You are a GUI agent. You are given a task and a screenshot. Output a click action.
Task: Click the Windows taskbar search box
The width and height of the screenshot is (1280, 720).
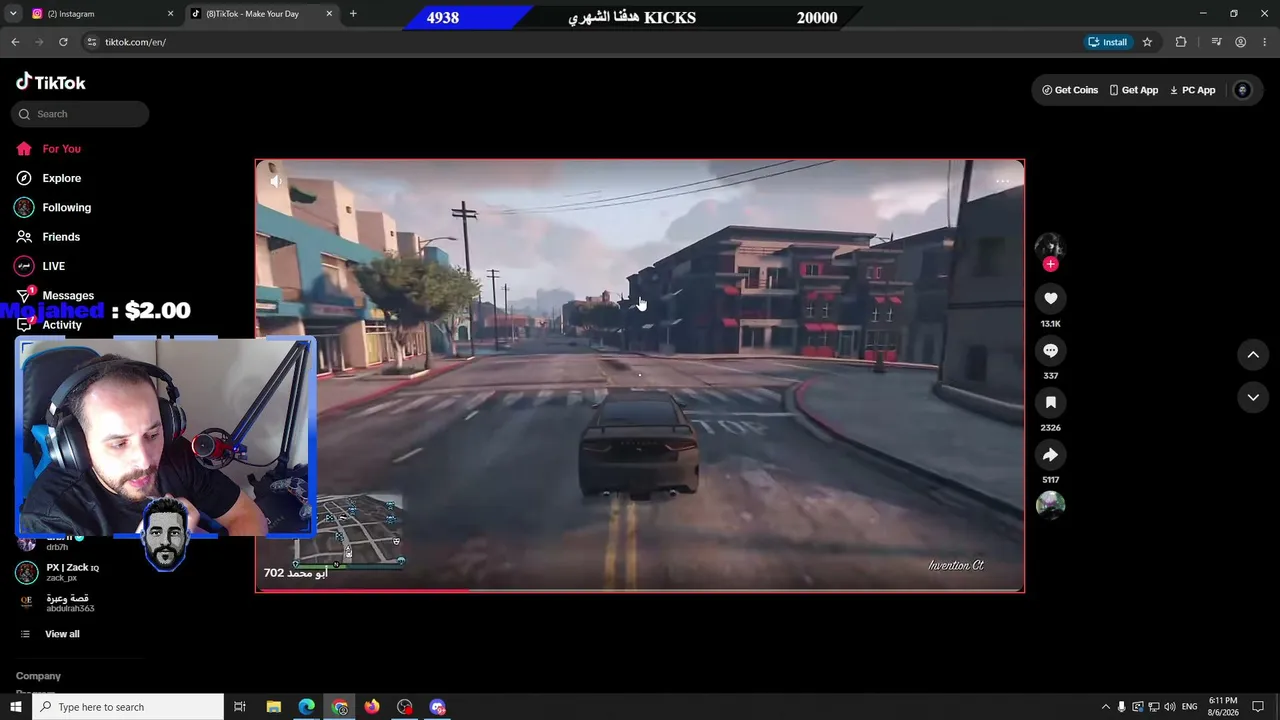[x=128, y=707]
